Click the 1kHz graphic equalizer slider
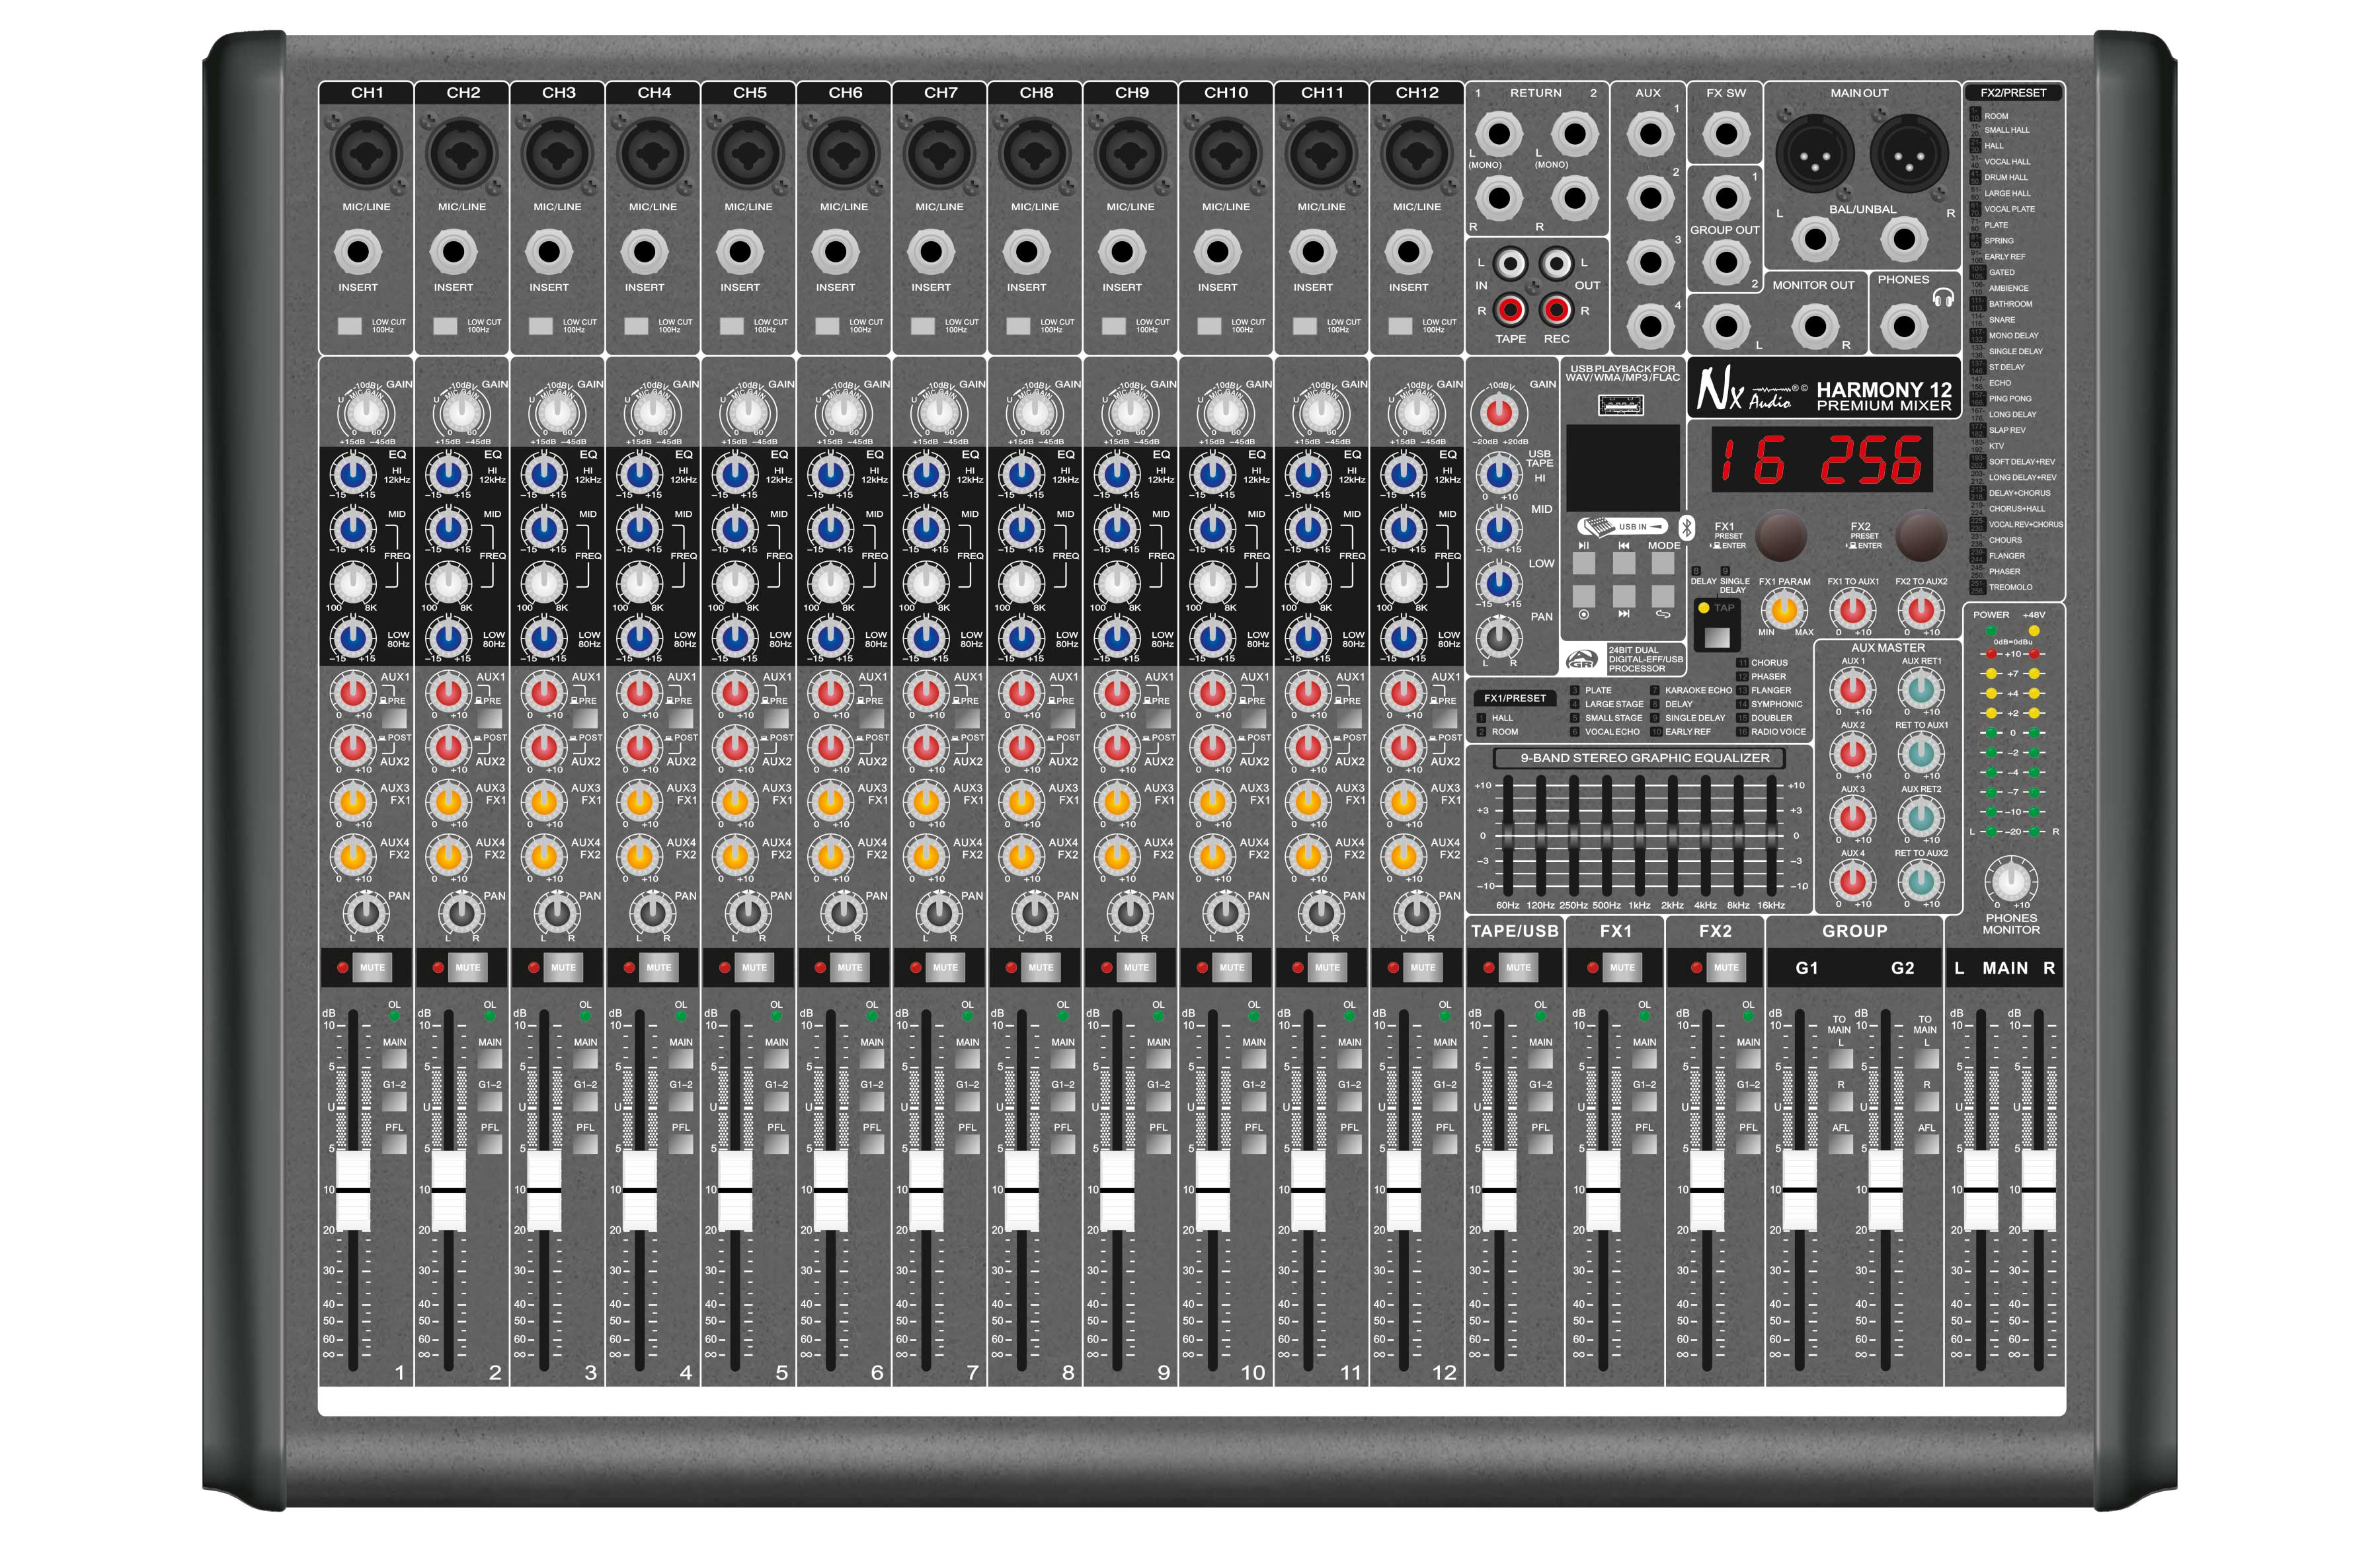Image resolution: width=2380 pixels, height=1542 pixels. pos(1639,835)
